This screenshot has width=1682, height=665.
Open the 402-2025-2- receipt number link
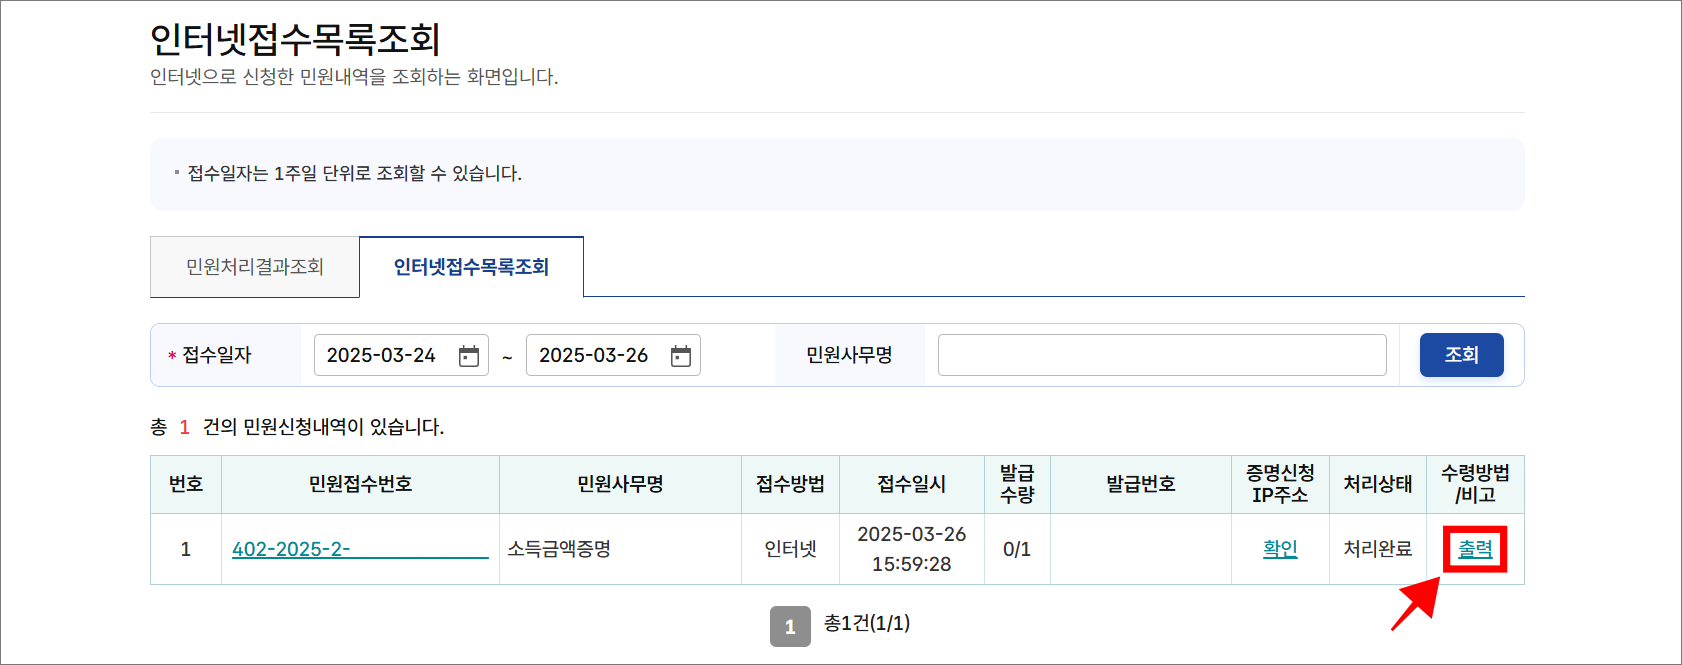[358, 548]
